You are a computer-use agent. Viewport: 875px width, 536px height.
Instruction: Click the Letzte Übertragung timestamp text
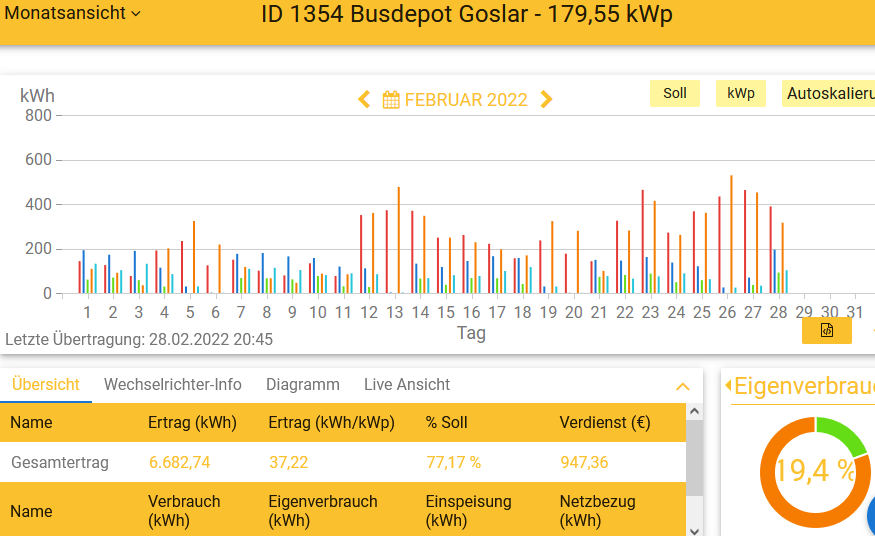tap(139, 339)
